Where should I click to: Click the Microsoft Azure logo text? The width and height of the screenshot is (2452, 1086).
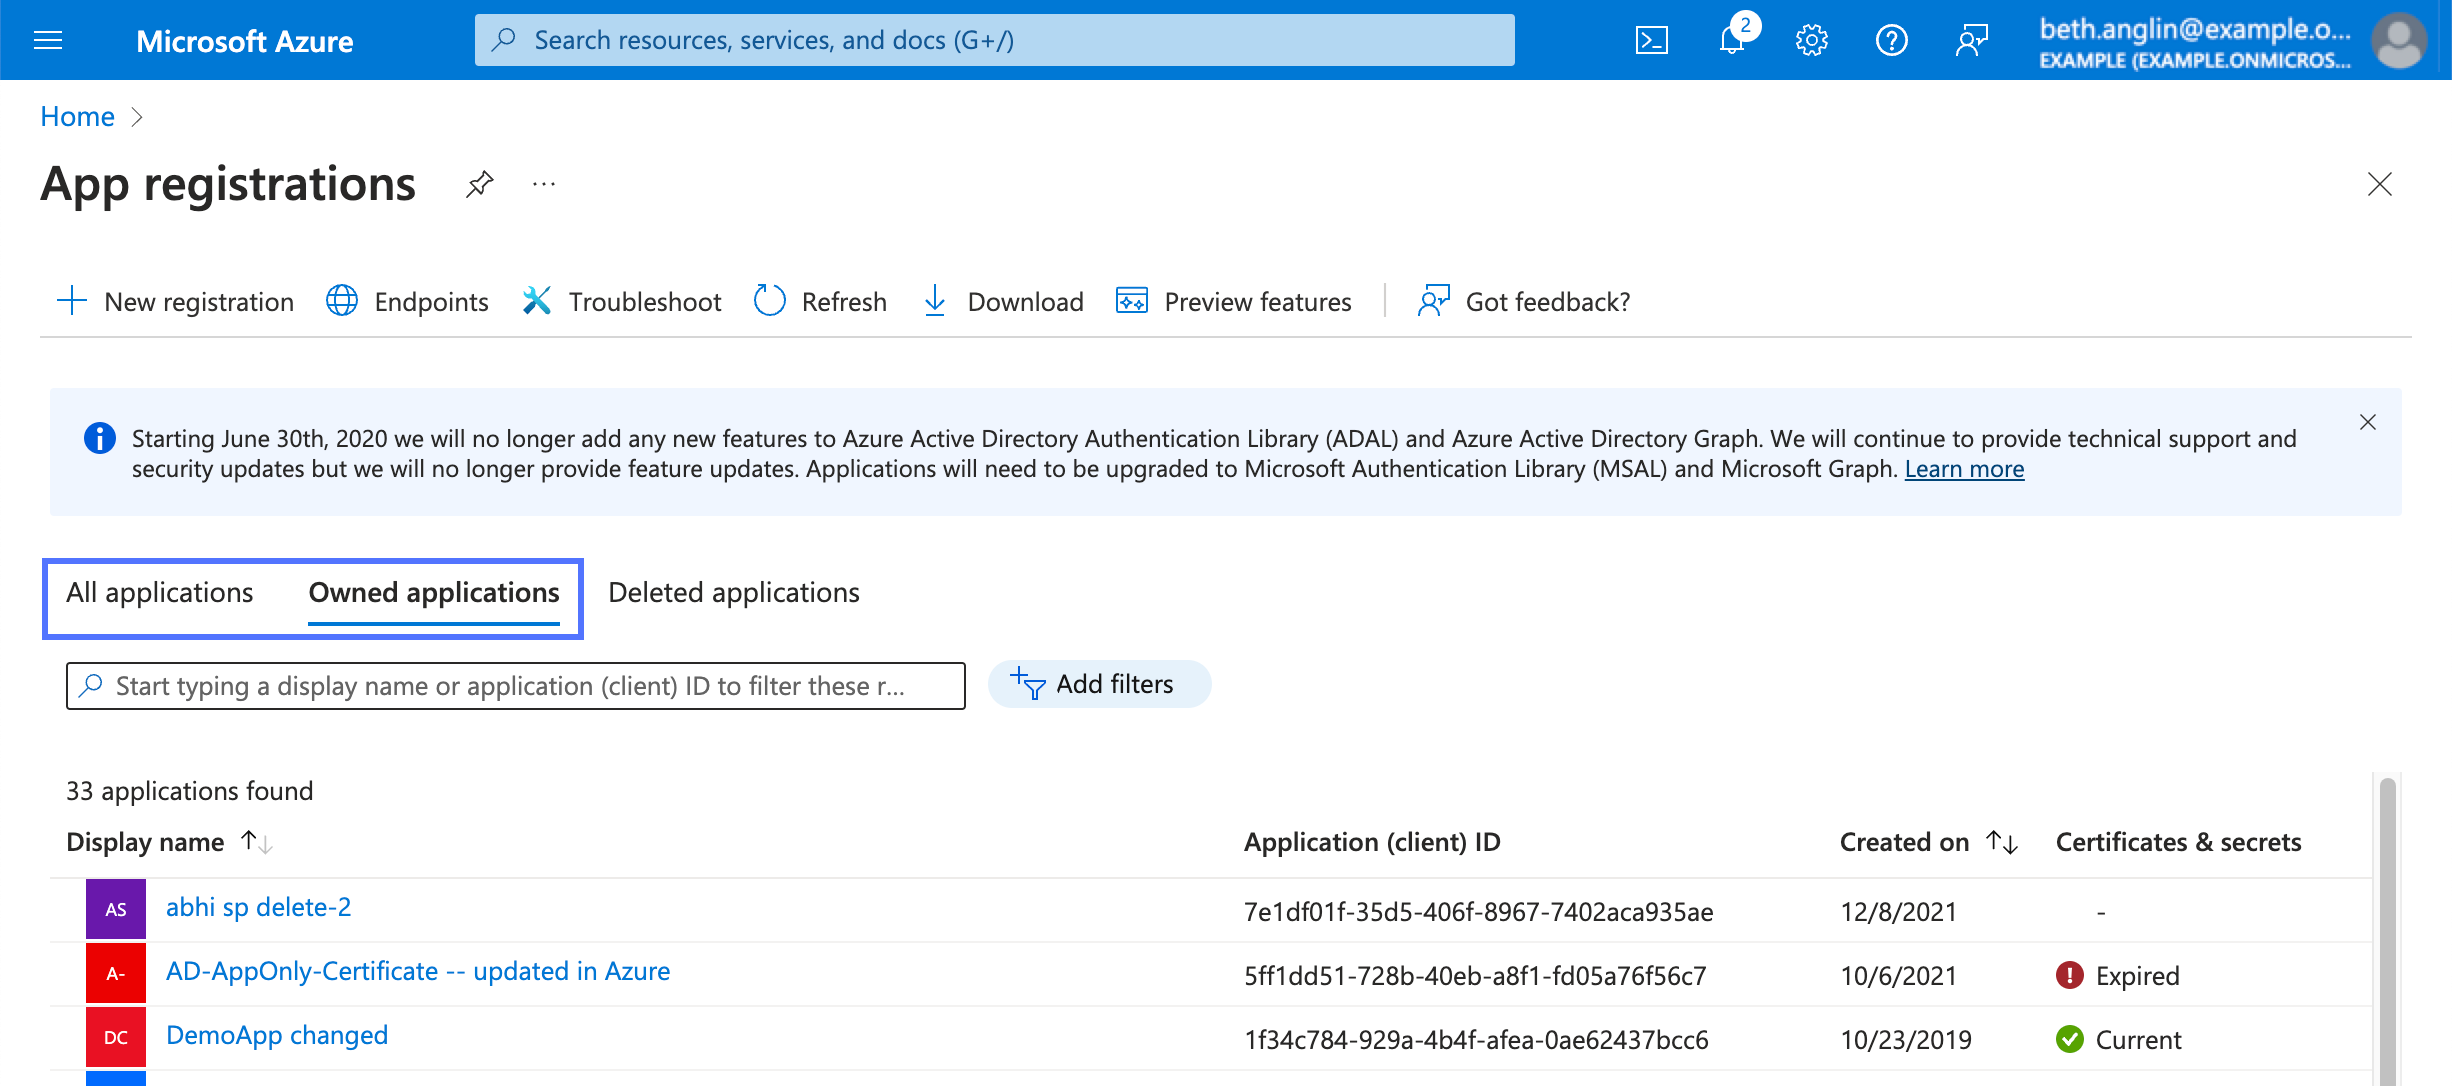pyautogui.click(x=244, y=41)
